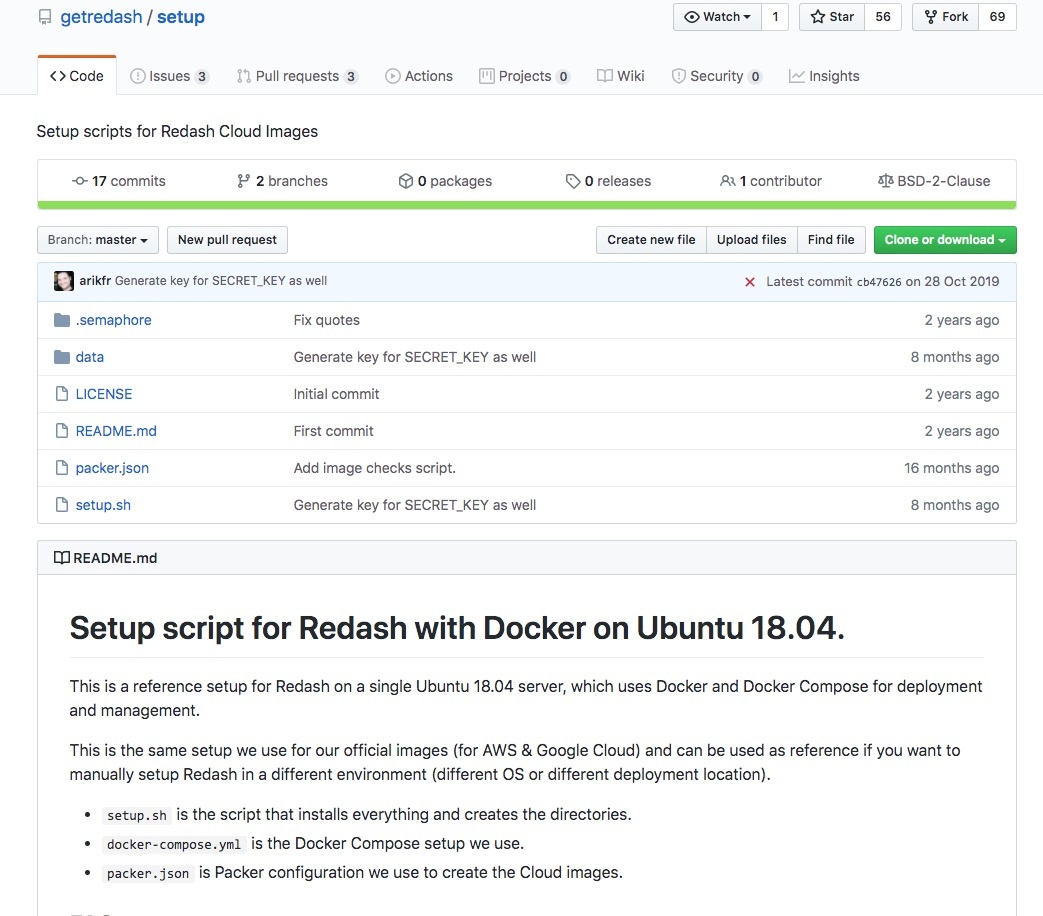Image resolution: width=1043 pixels, height=916 pixels.
Task: Open the Pull requests tab
Action: pos(297,76)
